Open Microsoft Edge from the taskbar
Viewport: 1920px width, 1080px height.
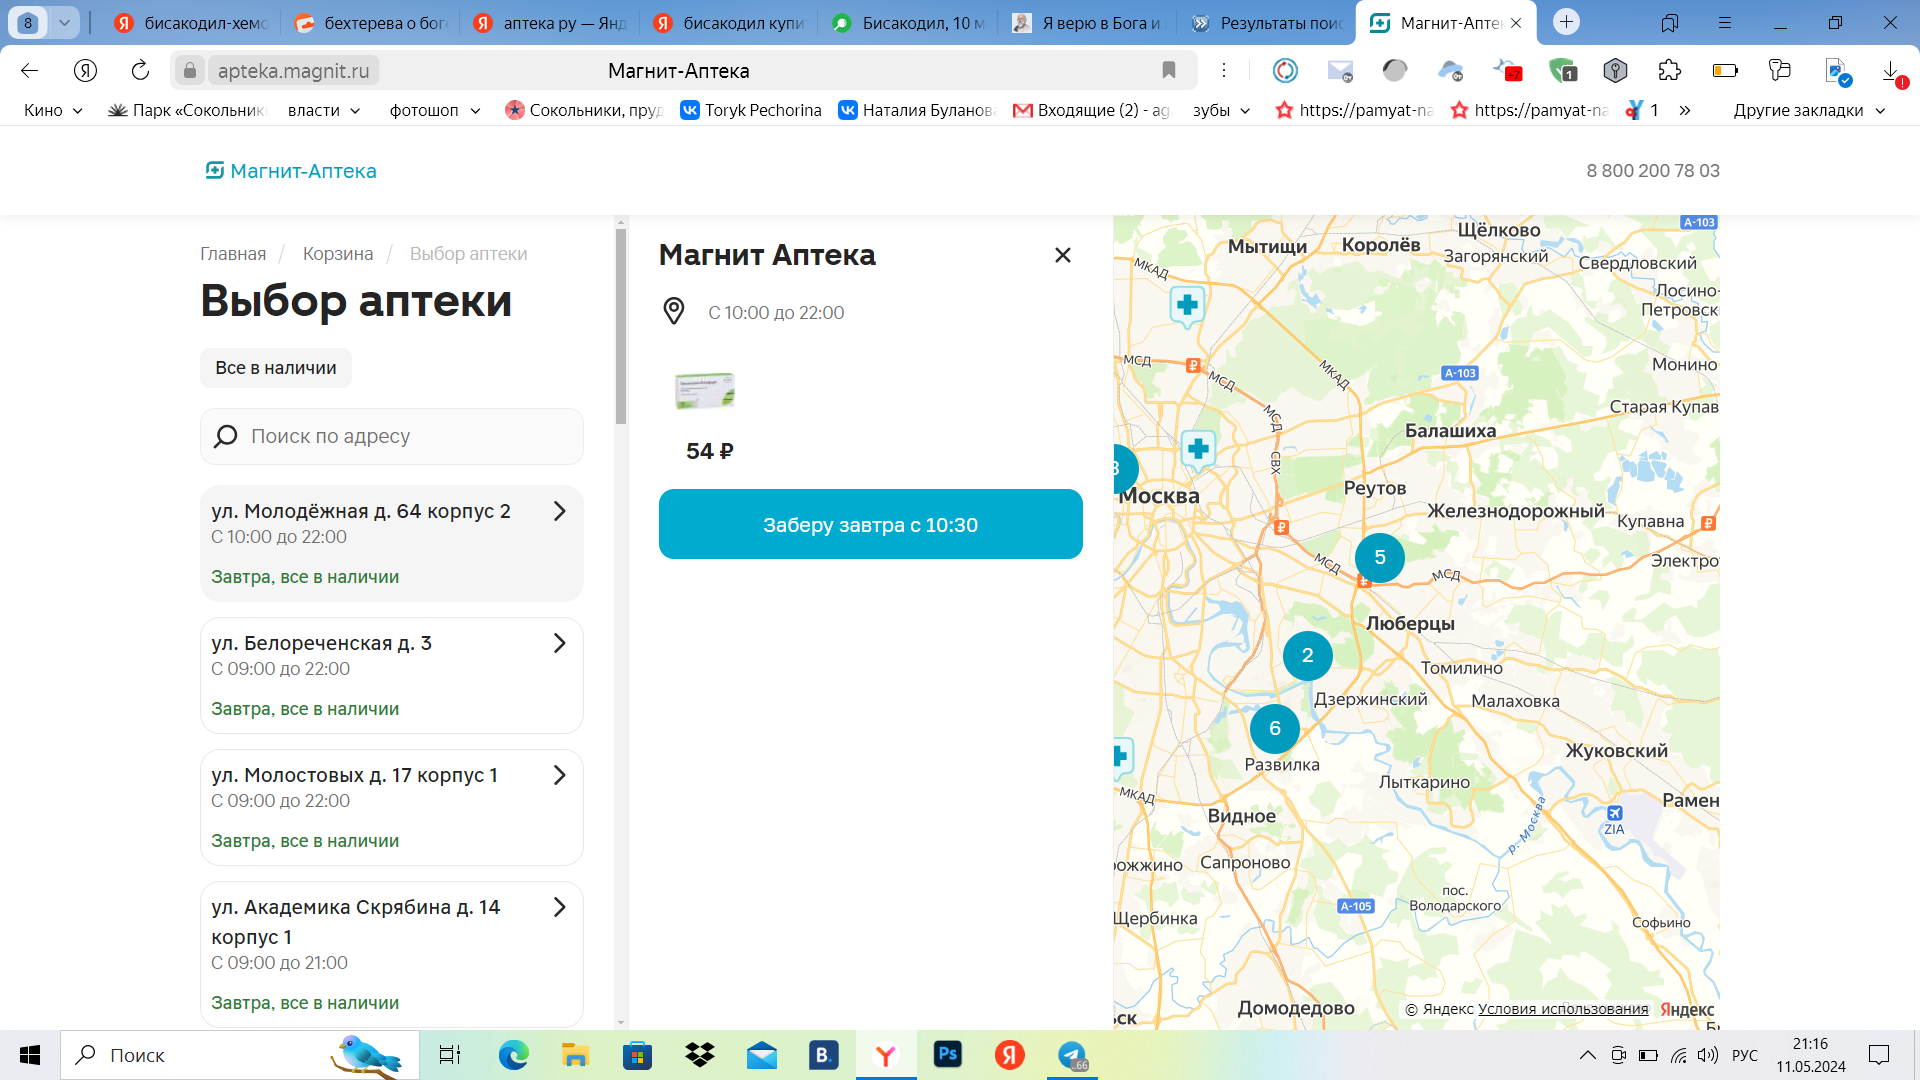coord(514,1055)
